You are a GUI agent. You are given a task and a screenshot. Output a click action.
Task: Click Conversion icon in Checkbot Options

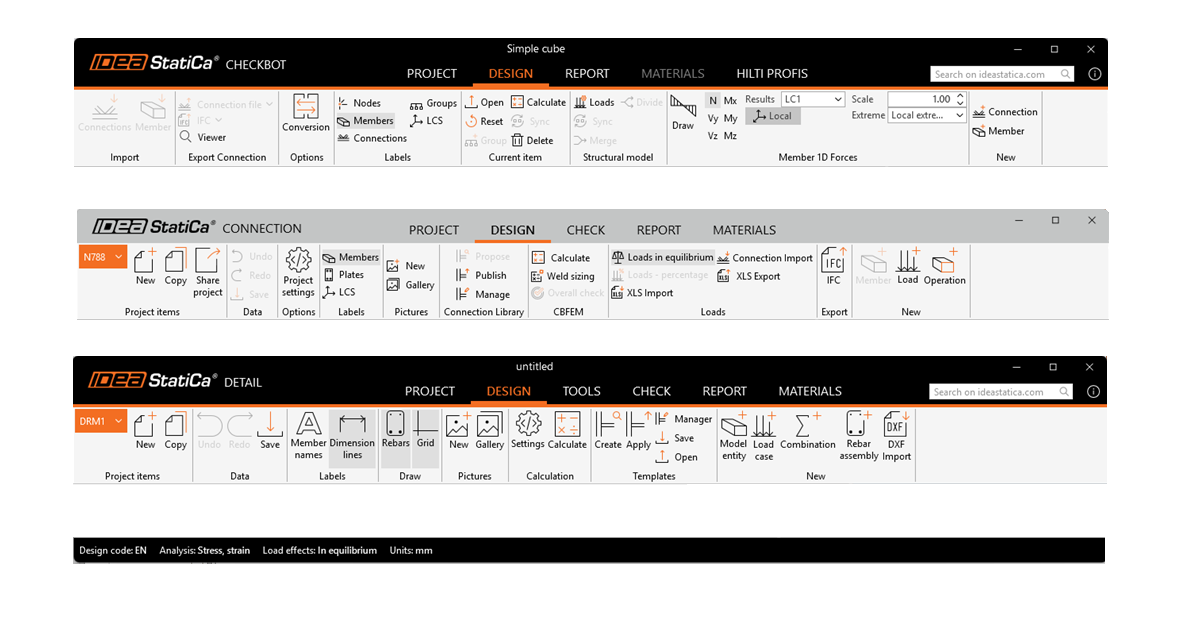[306, 113]
